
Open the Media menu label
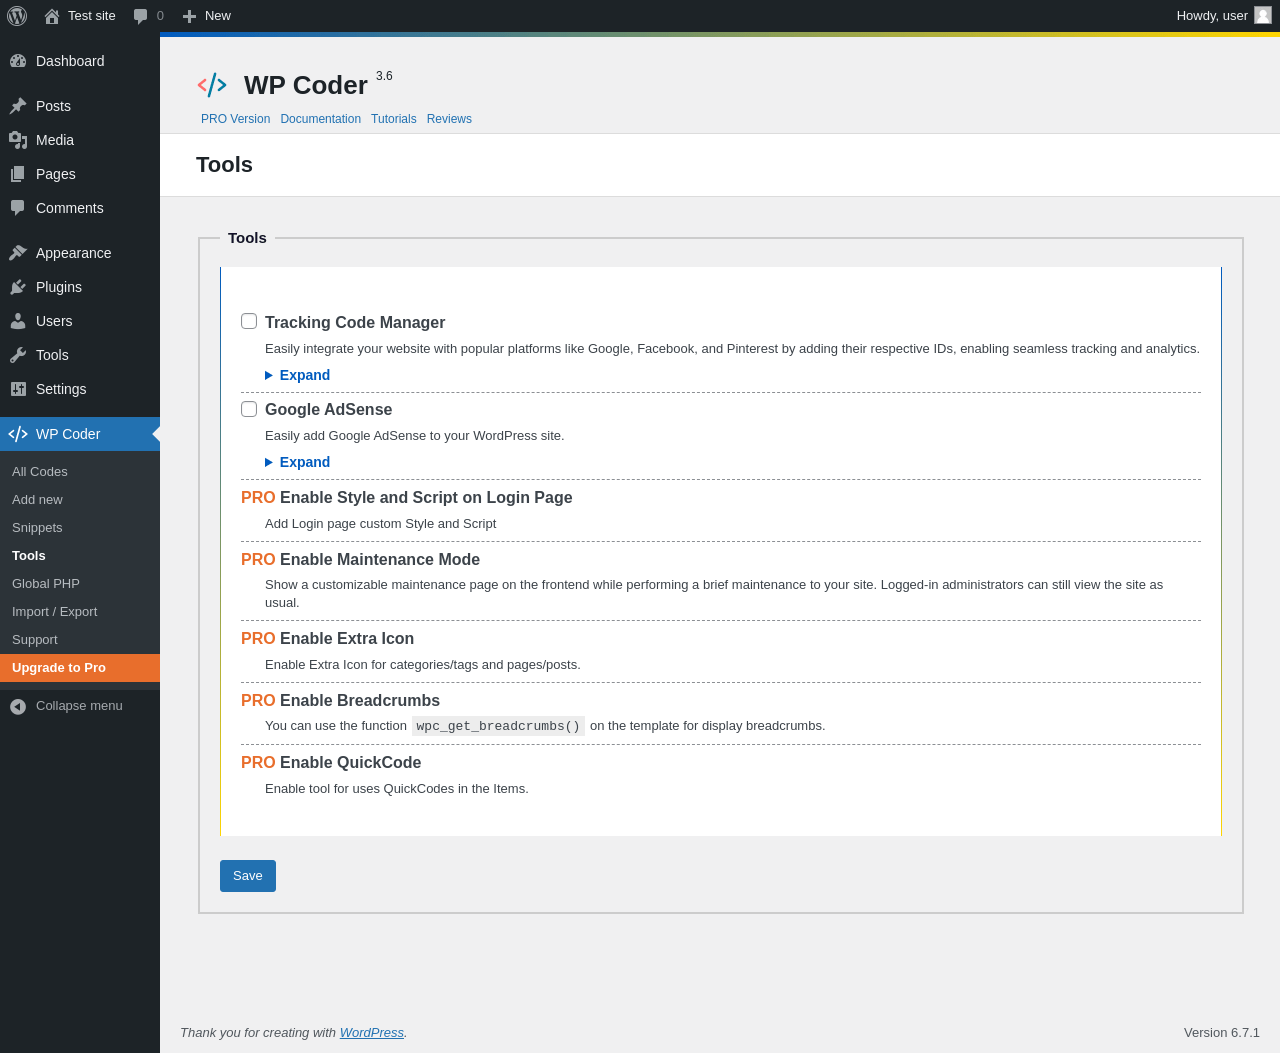(55, 140)
